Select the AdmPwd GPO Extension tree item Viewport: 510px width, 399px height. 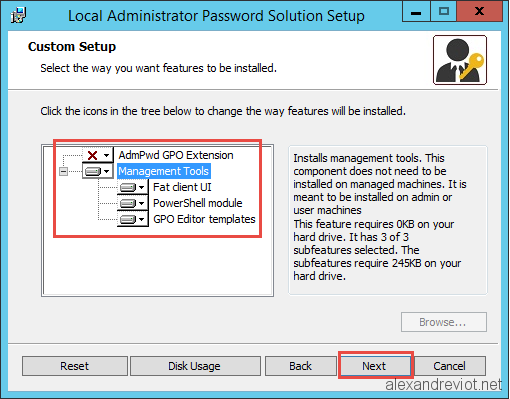coord(176,155)
